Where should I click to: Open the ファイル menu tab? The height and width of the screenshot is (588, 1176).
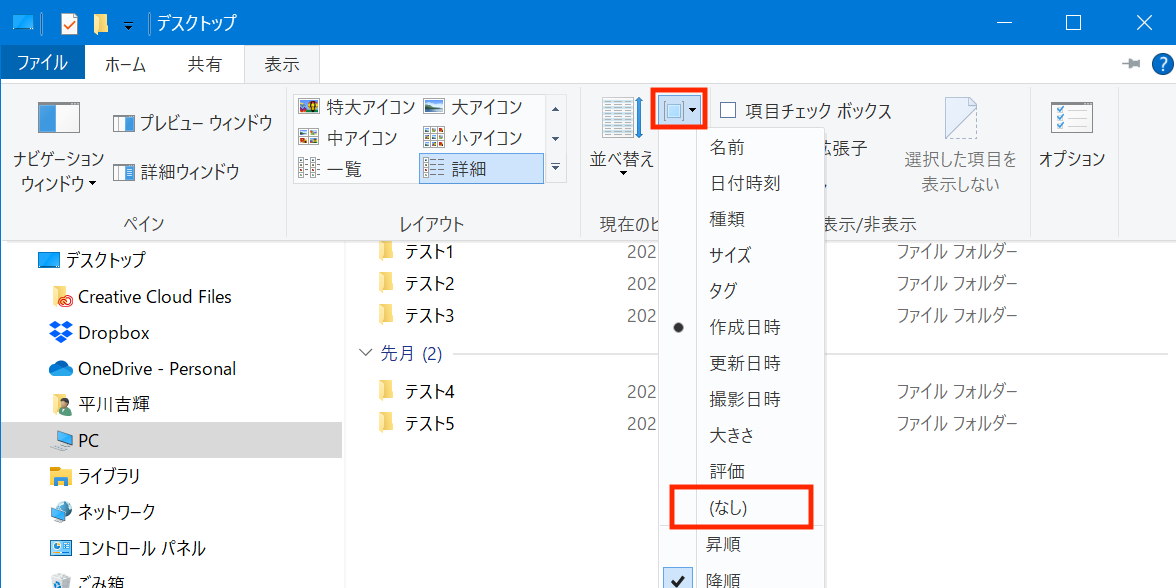click(42, 64)
